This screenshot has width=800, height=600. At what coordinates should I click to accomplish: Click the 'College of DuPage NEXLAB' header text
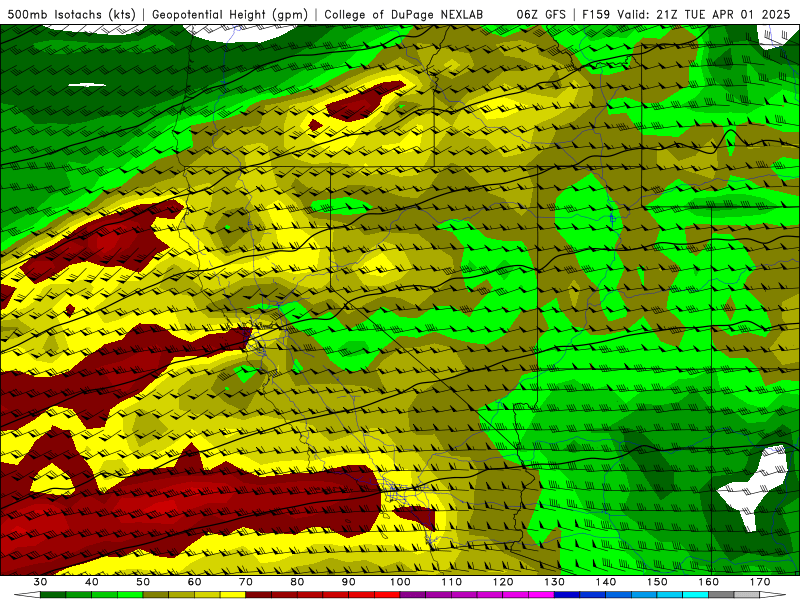[x=404, y=14]
